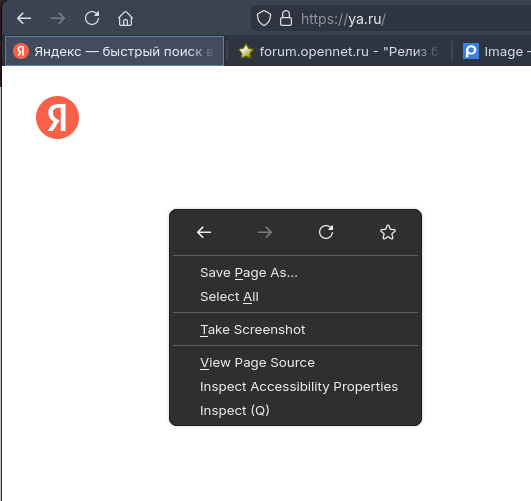Click the Yandex logo on the page
Screen dimensions: 531x501
point(58,118)
